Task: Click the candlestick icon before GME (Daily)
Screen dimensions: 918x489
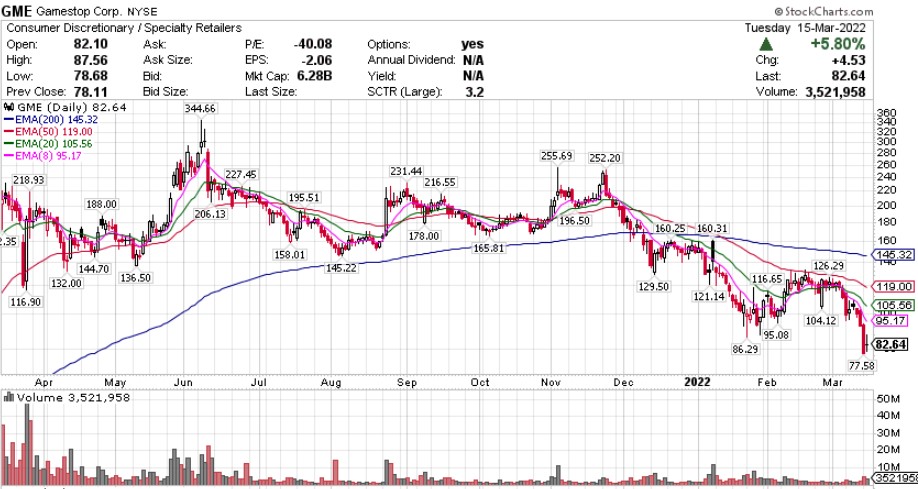Action: (9, 108)
